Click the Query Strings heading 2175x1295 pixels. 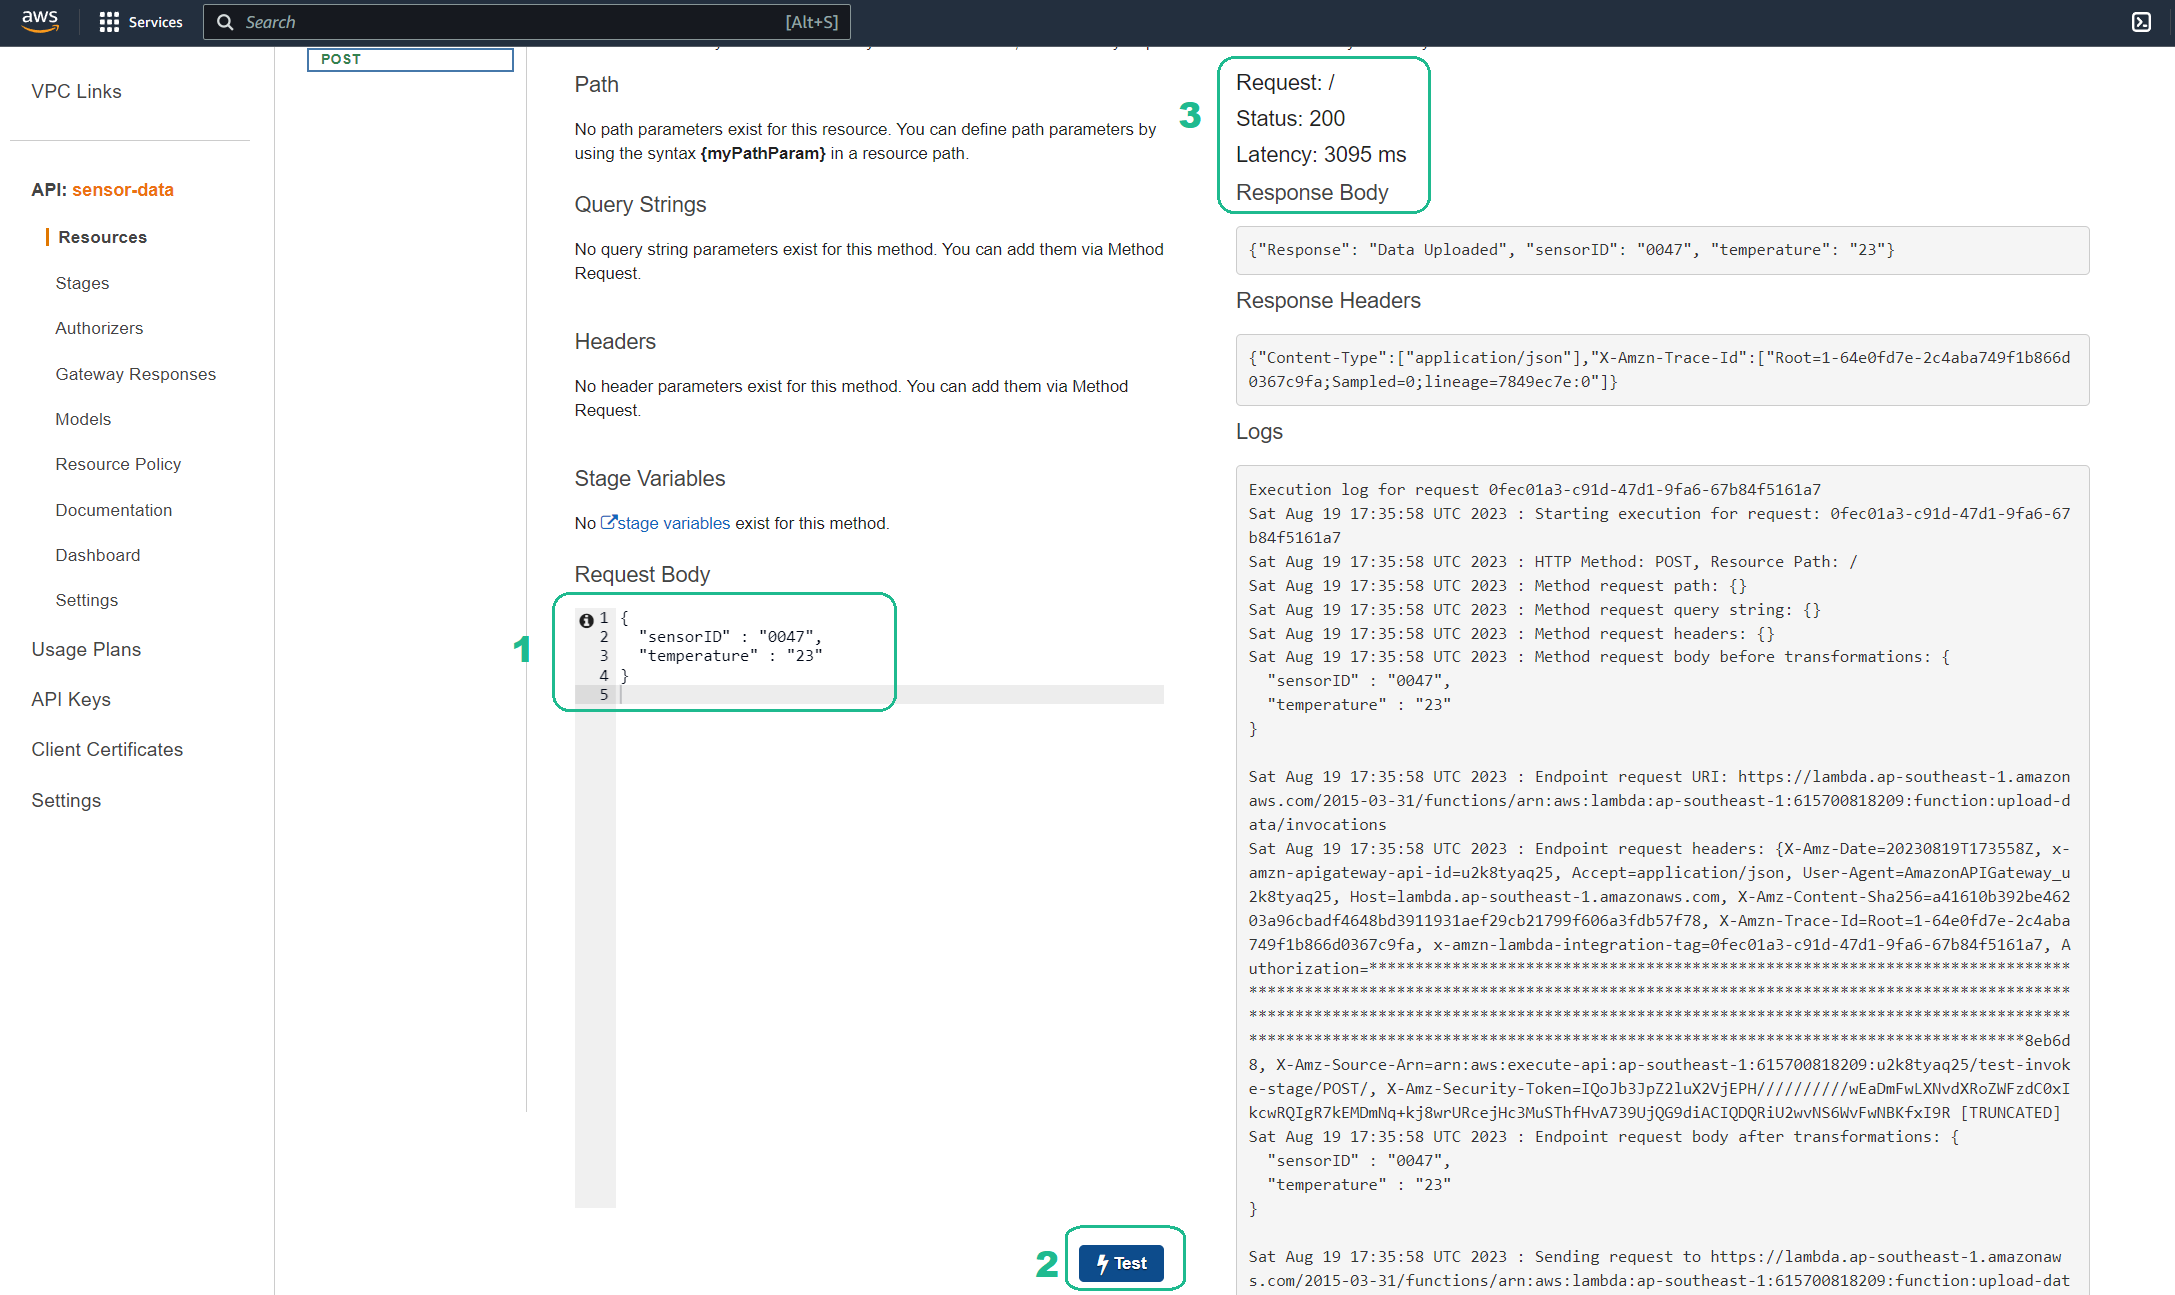(640, 205)
